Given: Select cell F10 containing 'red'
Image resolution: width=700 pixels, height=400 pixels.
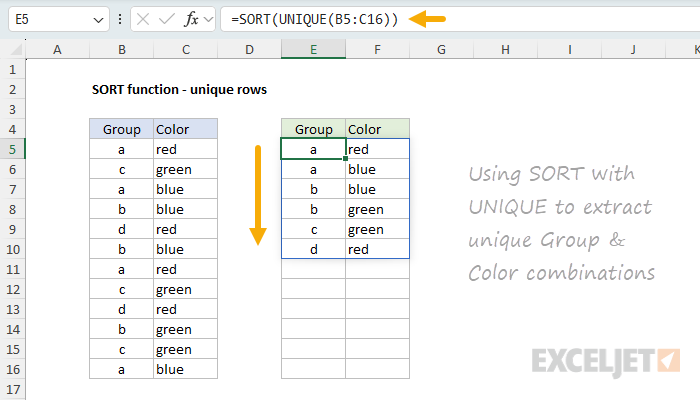Looking at the screenshot, I should click(x=378, y=249).
